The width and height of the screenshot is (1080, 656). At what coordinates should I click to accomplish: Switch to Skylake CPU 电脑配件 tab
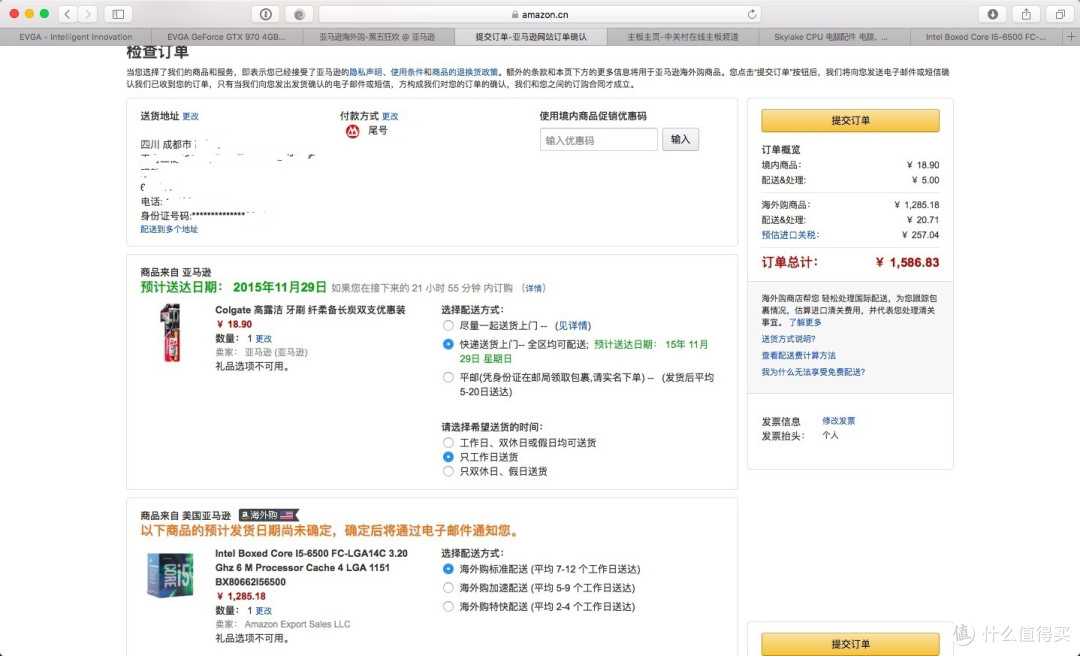[833, 37]
